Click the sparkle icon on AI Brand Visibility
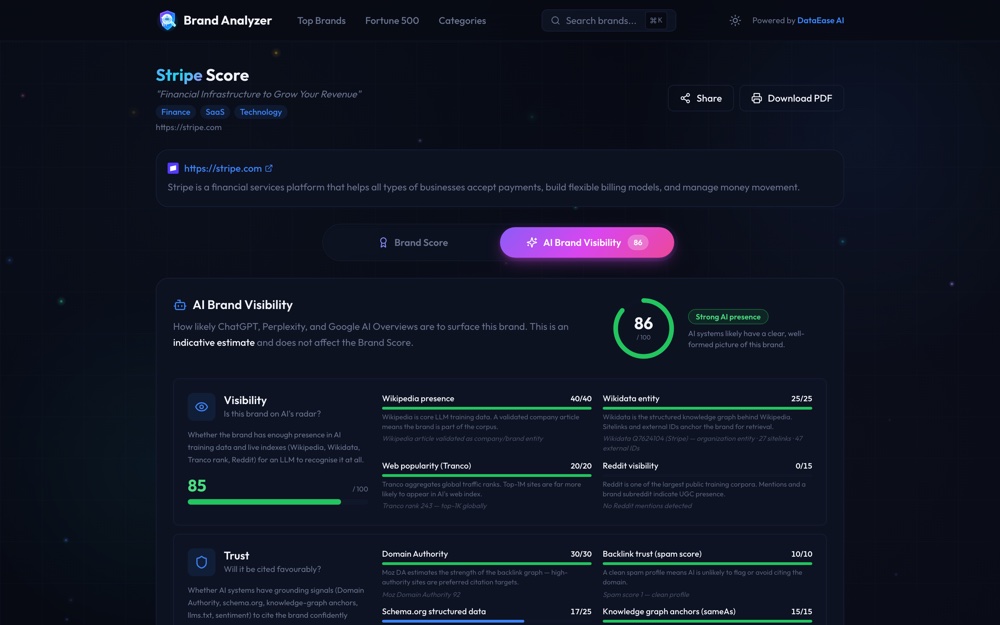This screenshot has height=625, width=1000. coord(531,242)
